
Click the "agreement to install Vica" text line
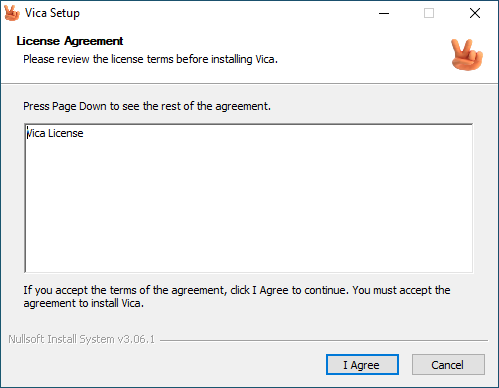coord(83,303)
